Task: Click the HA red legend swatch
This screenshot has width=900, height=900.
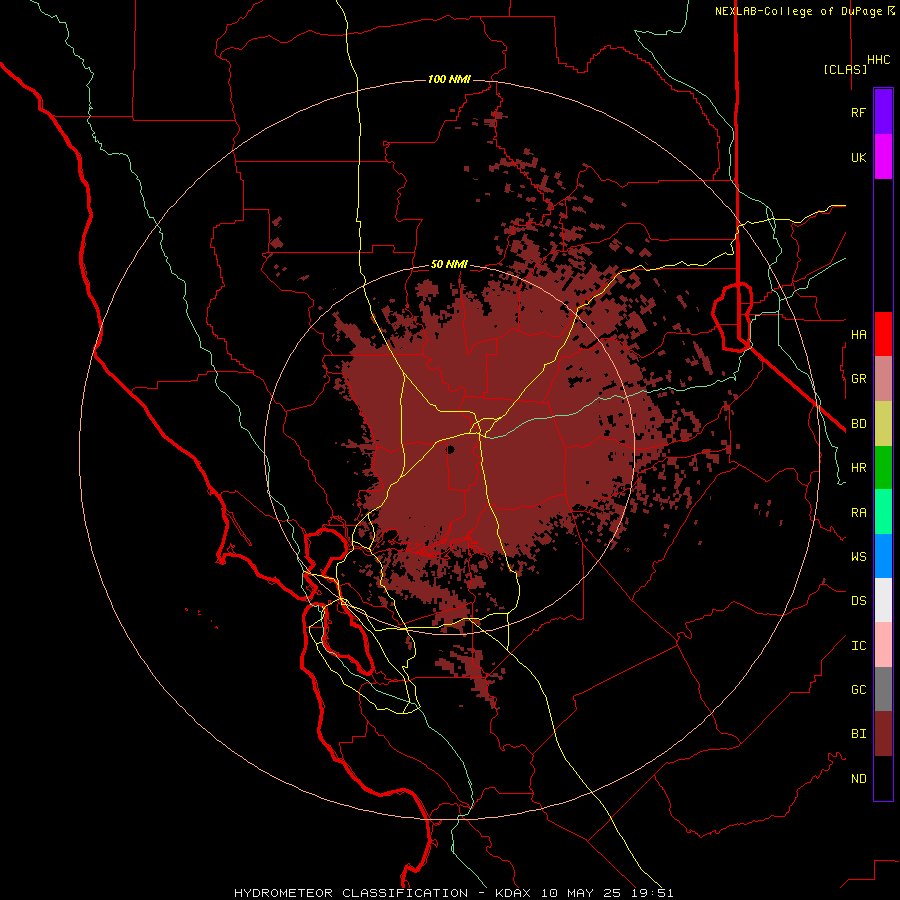Action: (x=883, y=334)
